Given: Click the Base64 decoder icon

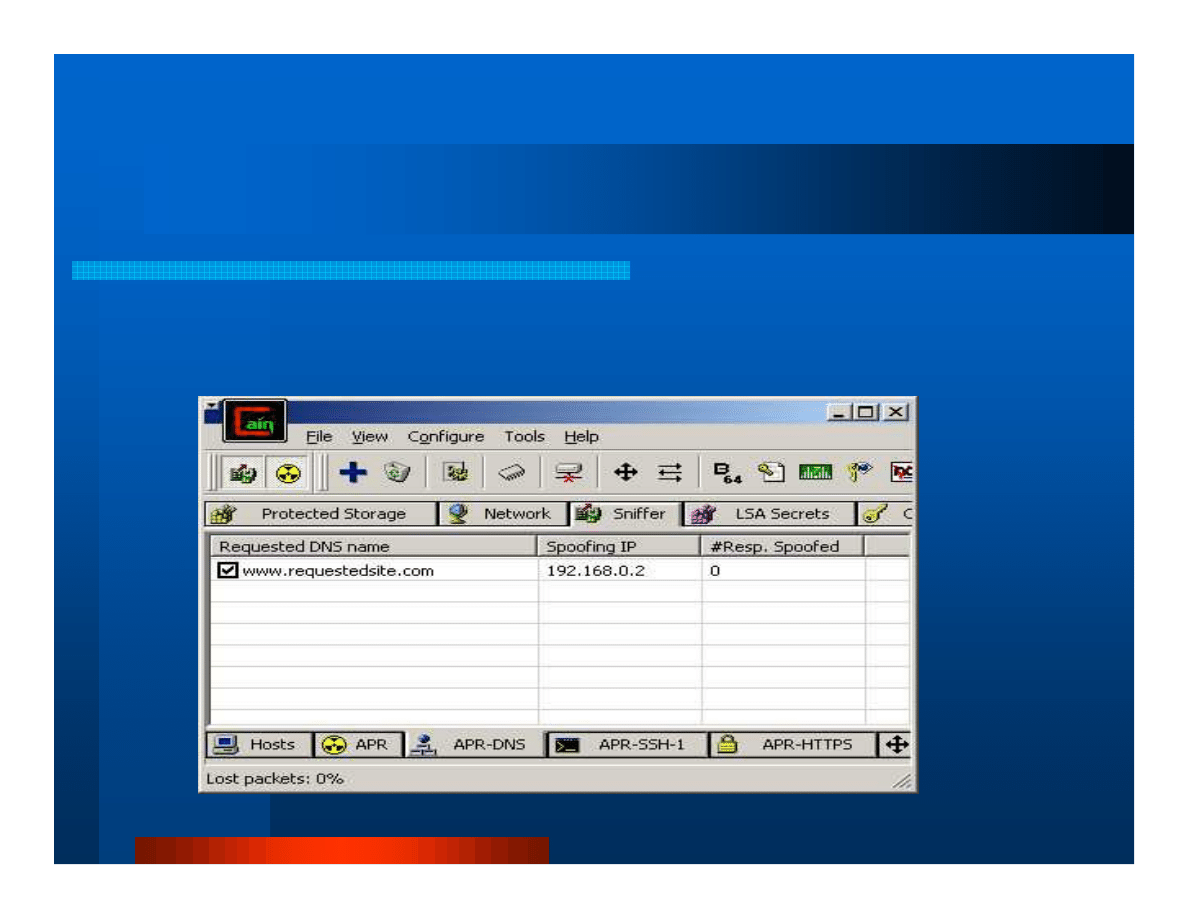Looking at the screenshot, I should 727,472.
